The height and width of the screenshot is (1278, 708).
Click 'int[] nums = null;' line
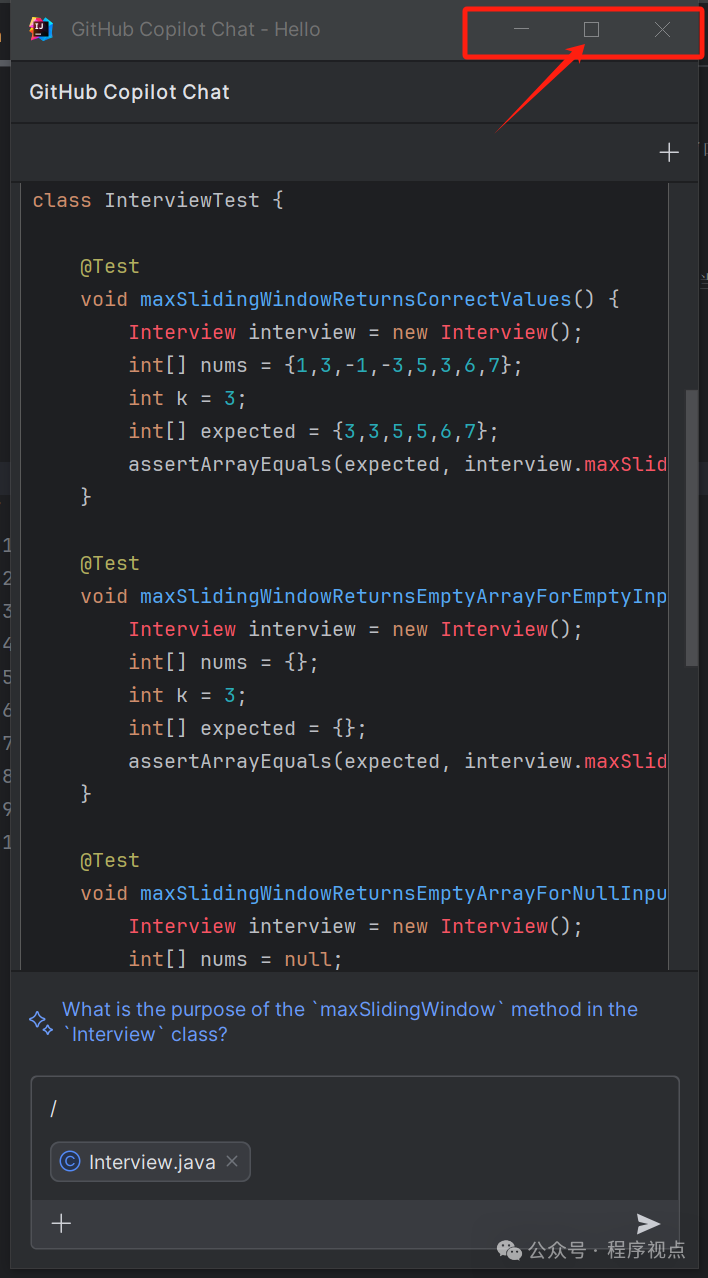click(235, 959)
